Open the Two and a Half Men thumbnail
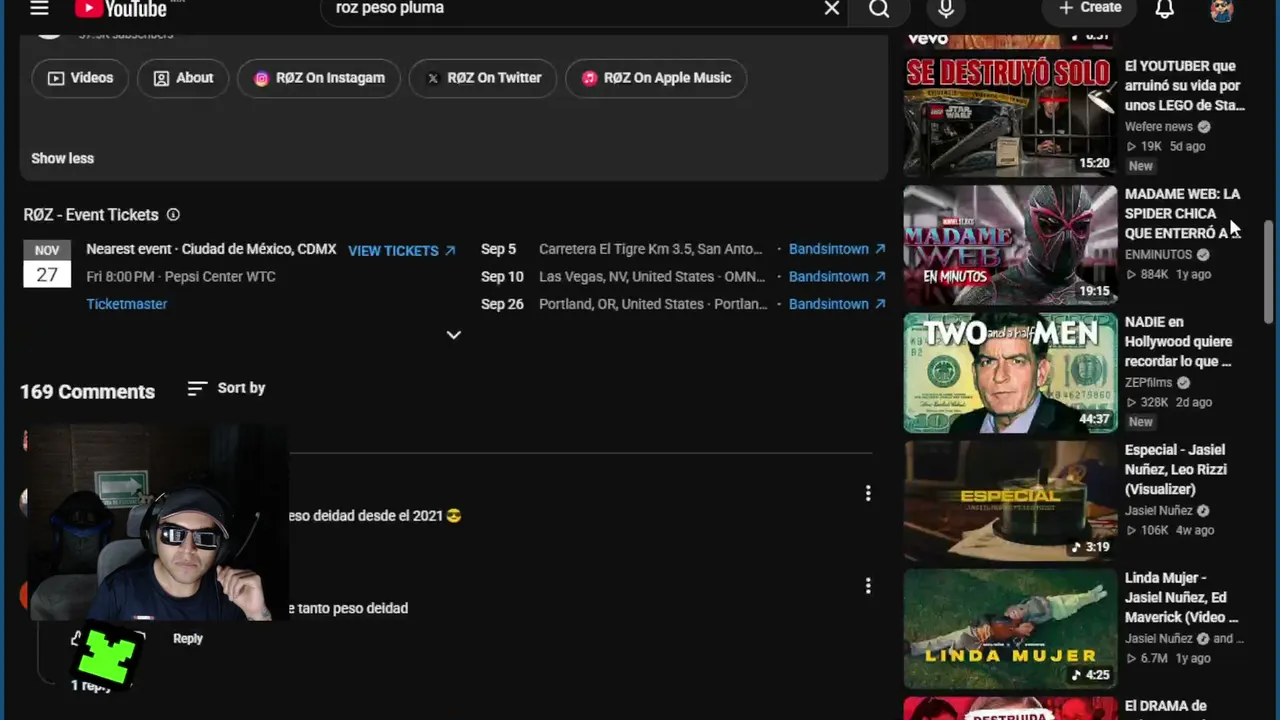This screenshot has height=720, width=1280. [x=1010, y=372]
